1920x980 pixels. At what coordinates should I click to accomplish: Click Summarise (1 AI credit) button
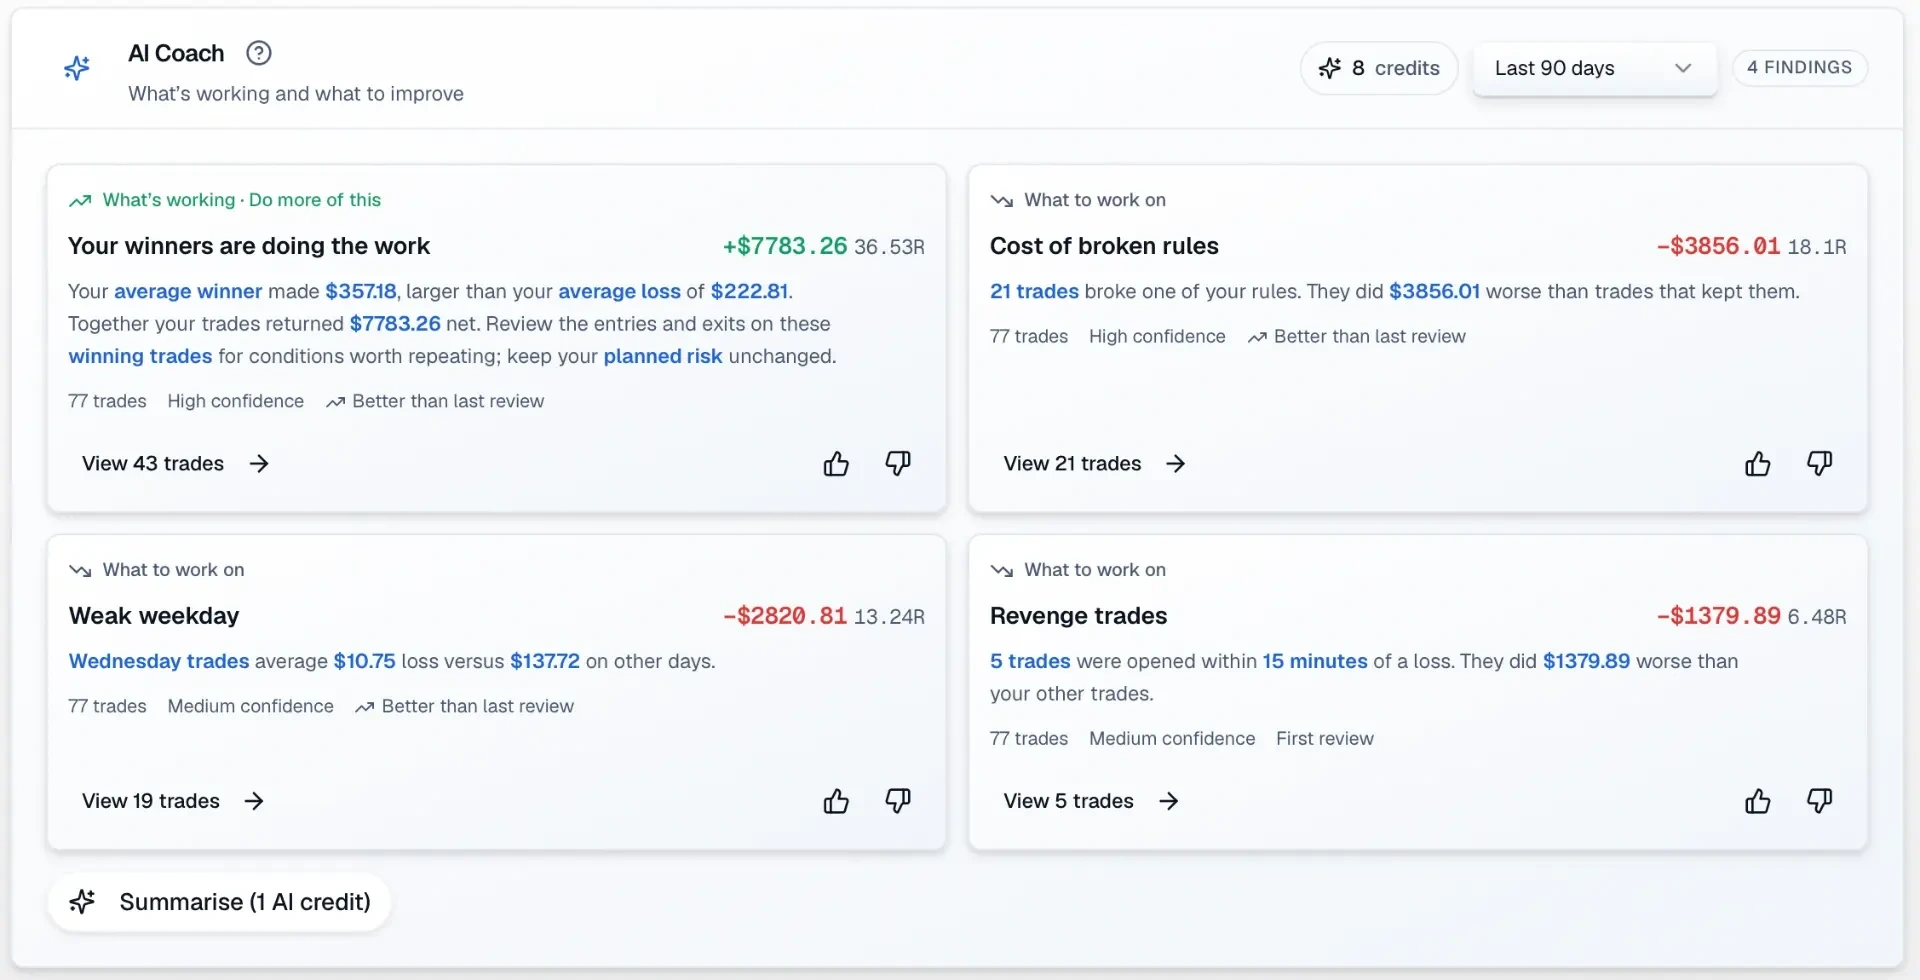point(219,902)
